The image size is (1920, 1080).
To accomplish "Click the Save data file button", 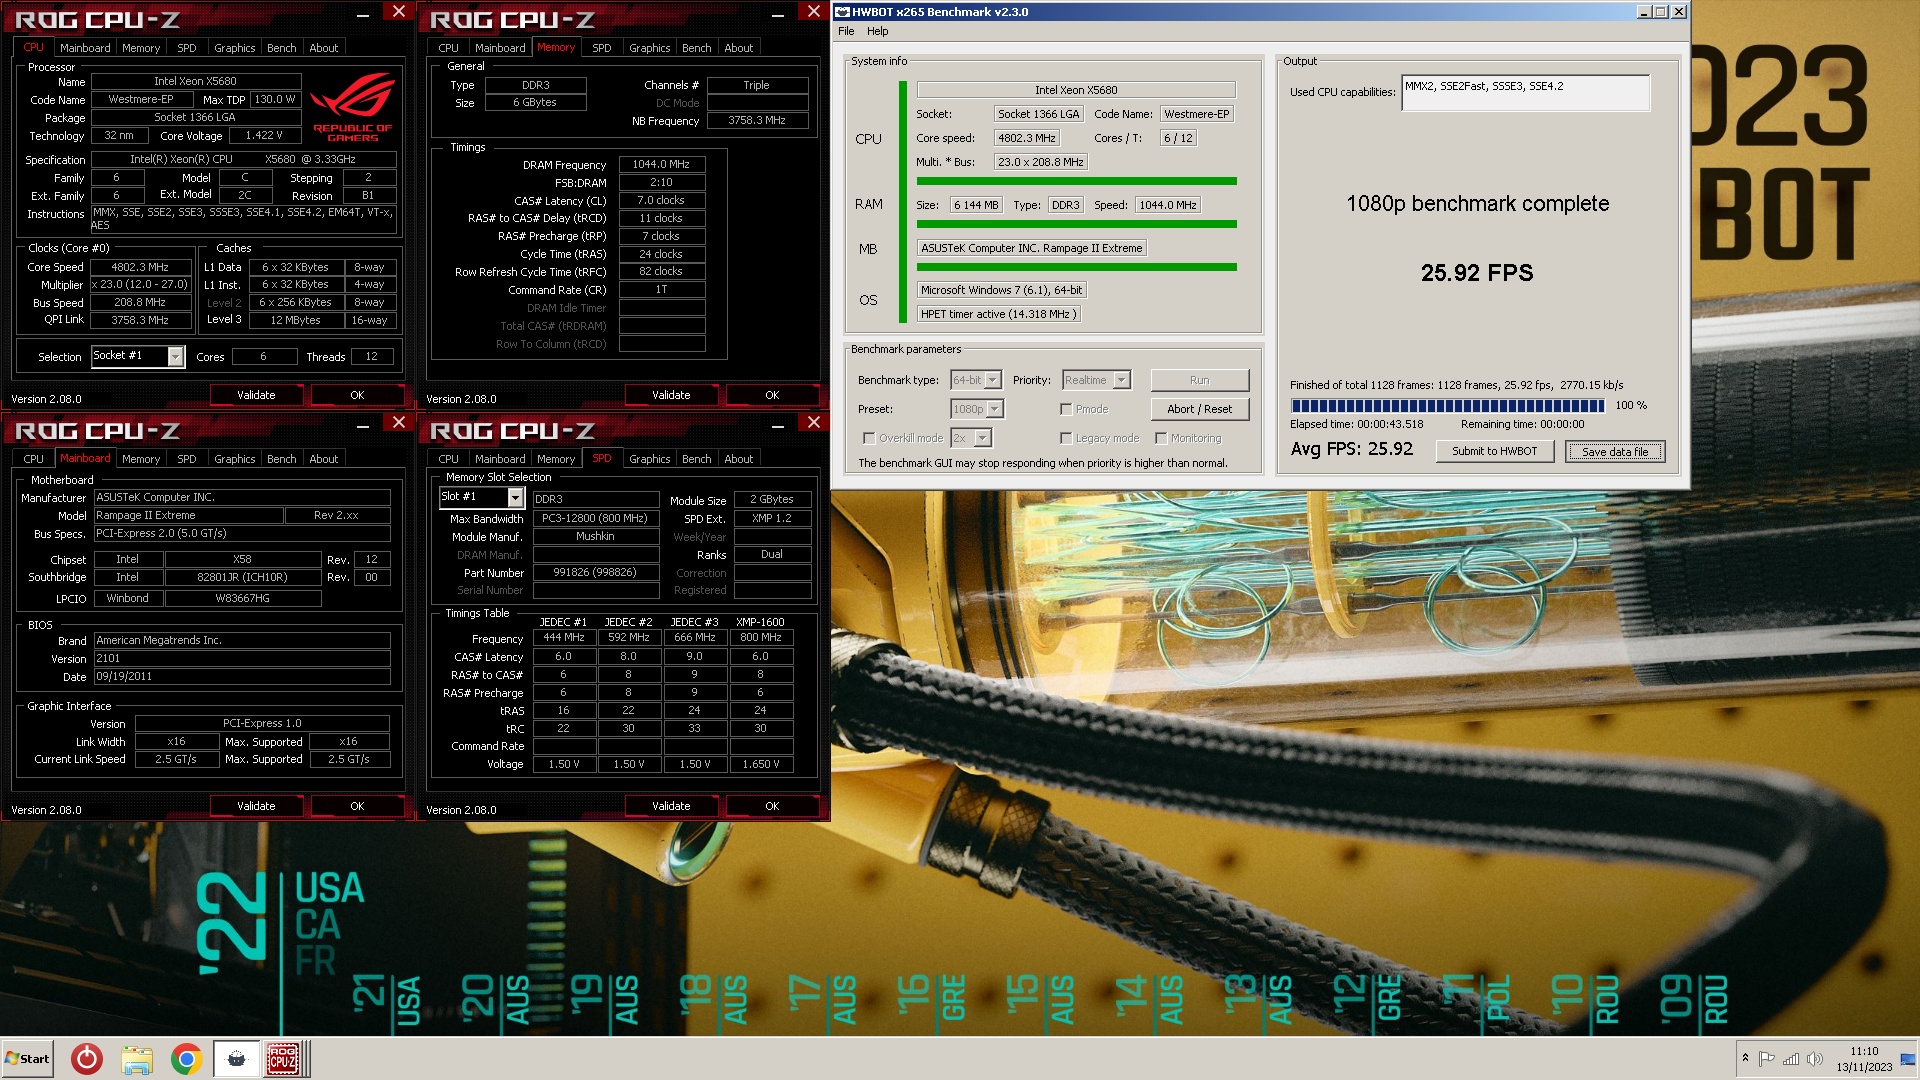I will pos(1614,451).
